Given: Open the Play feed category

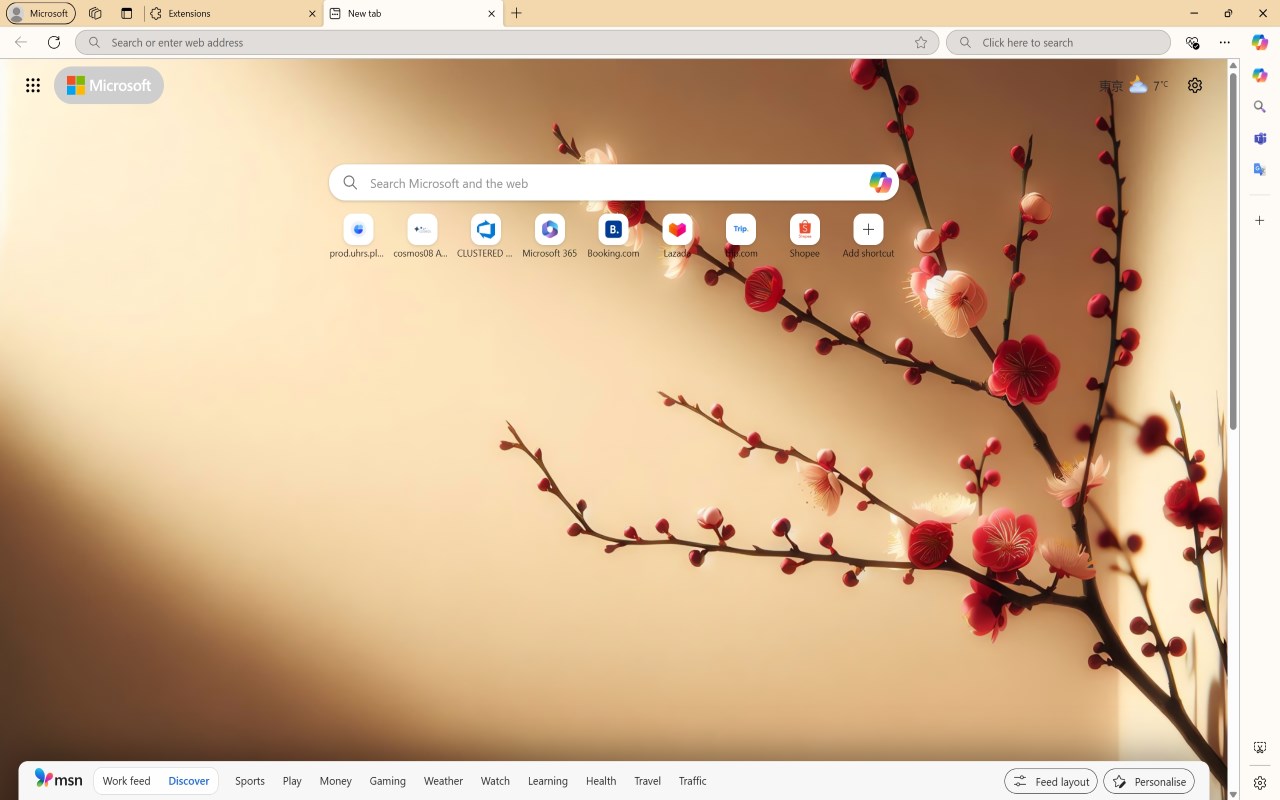Looking at the screenshot, I should pyautogui.click(x=292, y=781).
